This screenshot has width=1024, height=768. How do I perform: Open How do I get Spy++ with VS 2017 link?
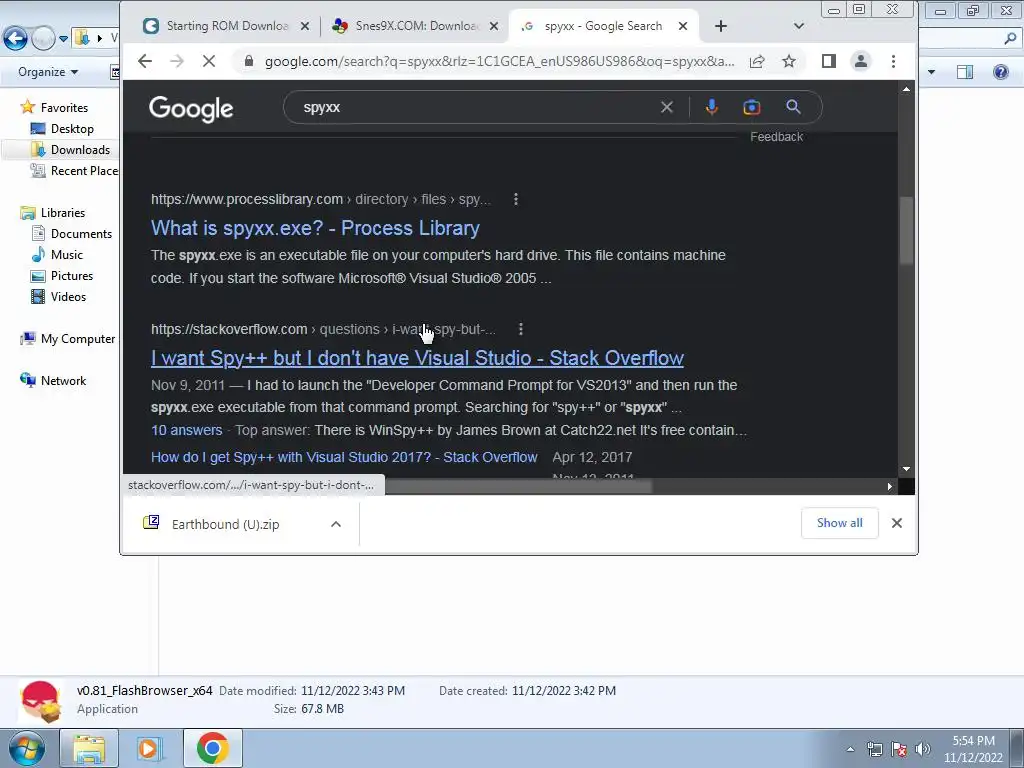[x=344, y=457]
